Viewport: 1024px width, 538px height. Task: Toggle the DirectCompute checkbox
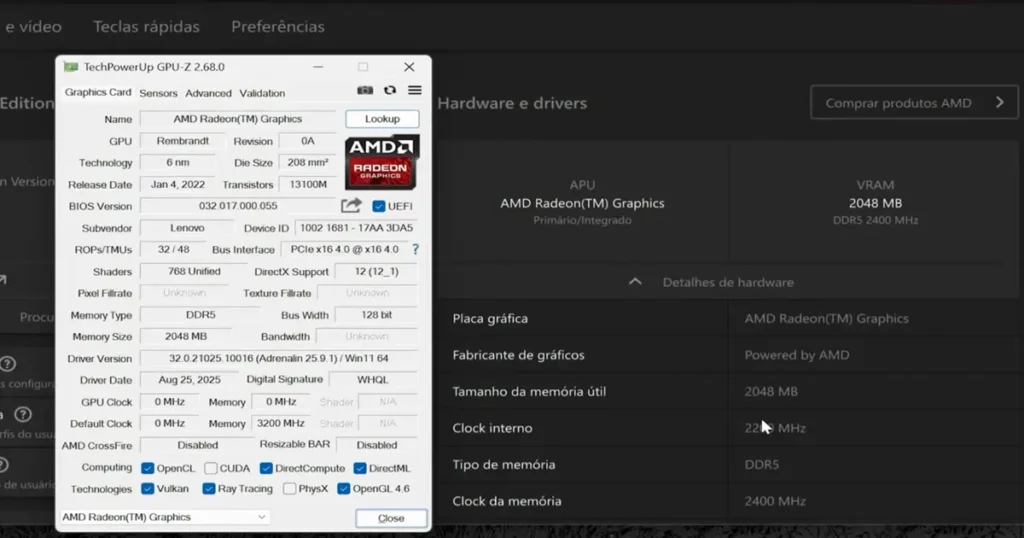[x=266, y=468]
